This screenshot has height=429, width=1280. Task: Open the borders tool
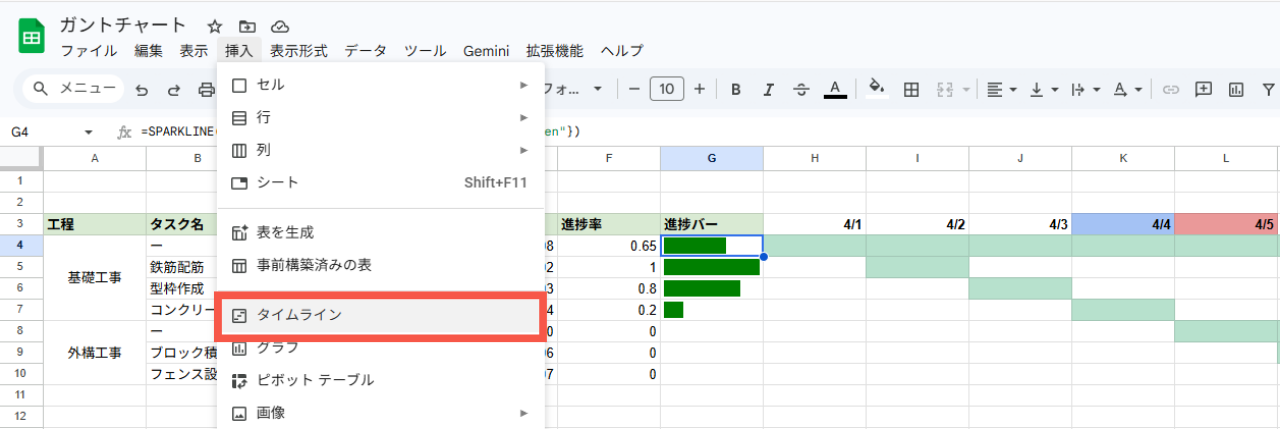911,89
